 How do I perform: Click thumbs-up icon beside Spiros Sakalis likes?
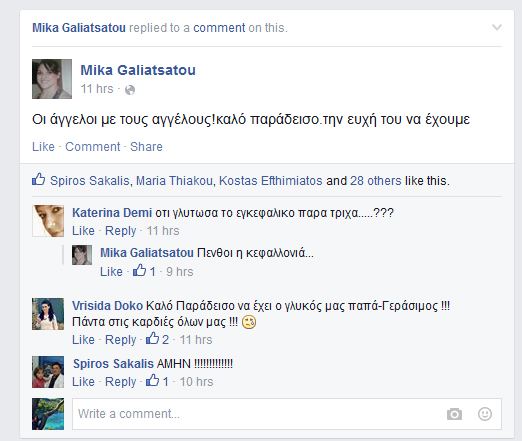(x=39, y=179)
